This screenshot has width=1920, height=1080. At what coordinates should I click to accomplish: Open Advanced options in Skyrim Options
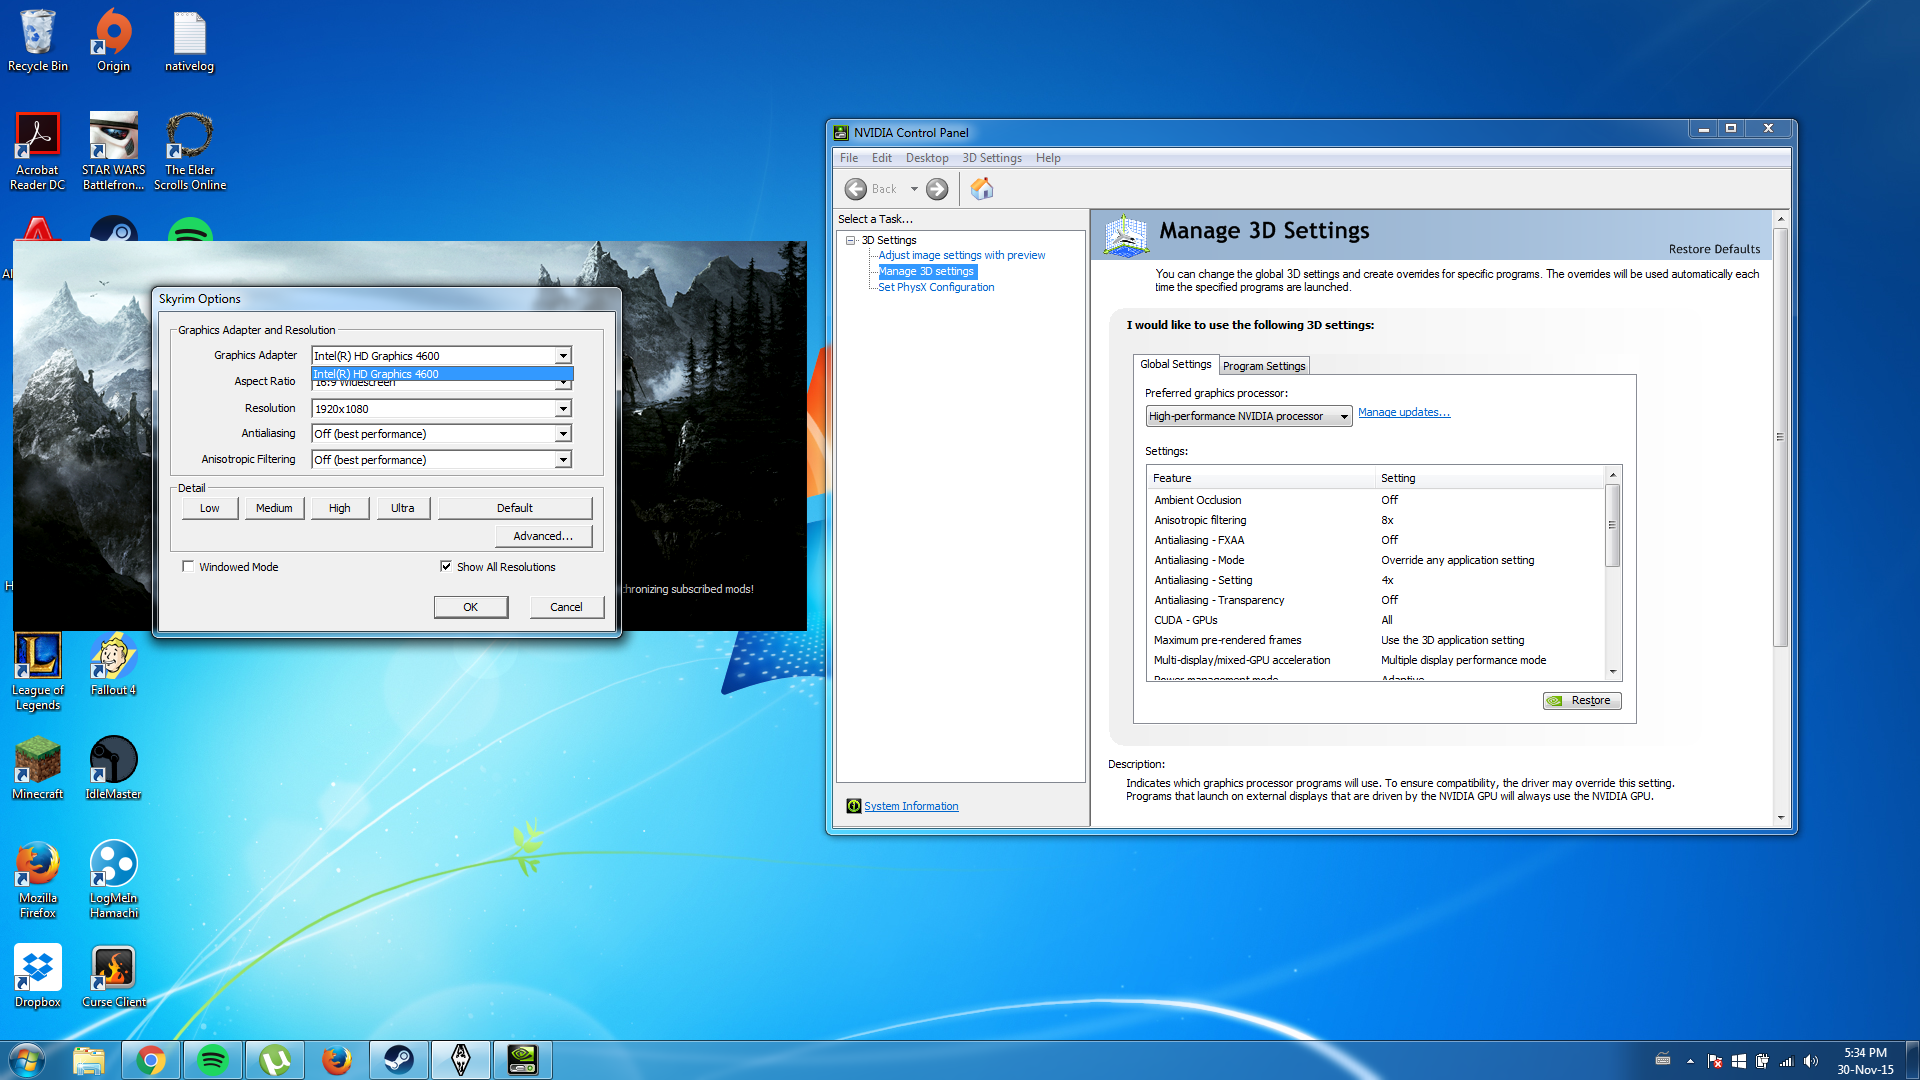pos(543,536)
